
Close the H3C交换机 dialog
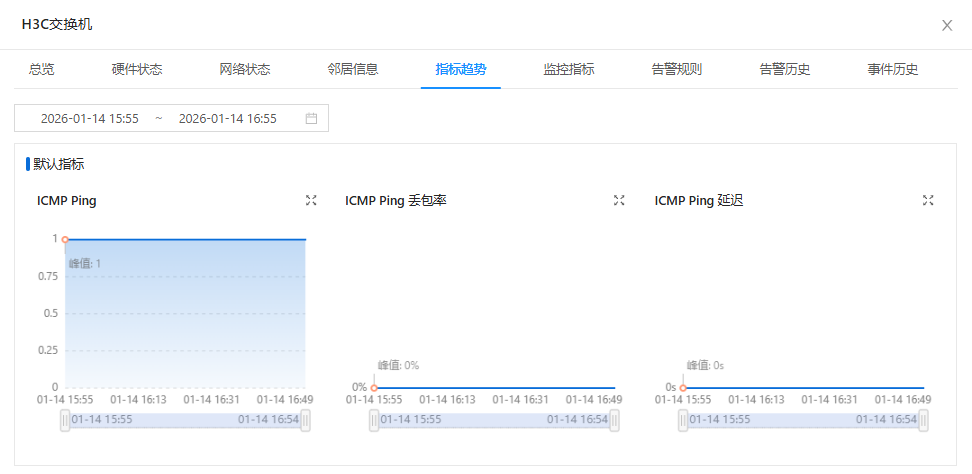947,25
